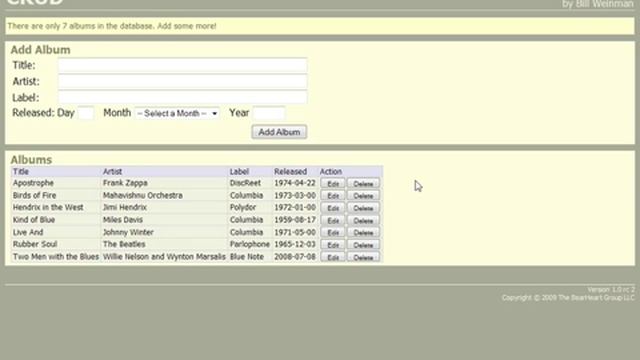This screenshot has width=640, height=360.
Task: Click the Title column header
Action: coord(21,171)
